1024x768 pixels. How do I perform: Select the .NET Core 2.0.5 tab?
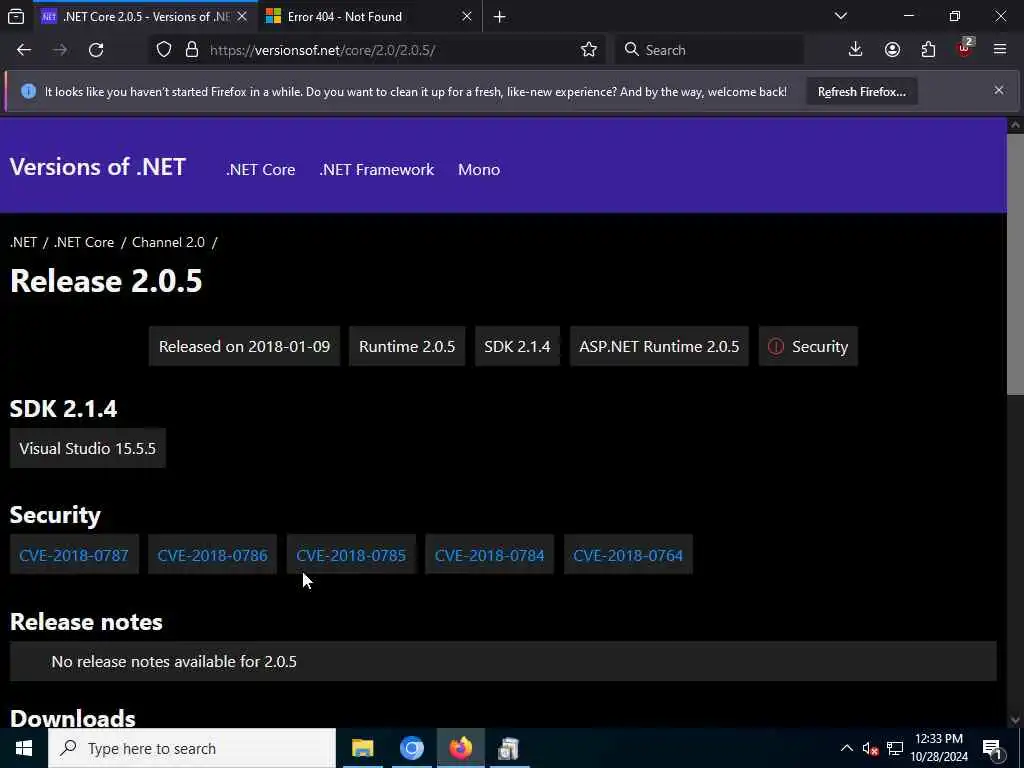pos(145,16)
